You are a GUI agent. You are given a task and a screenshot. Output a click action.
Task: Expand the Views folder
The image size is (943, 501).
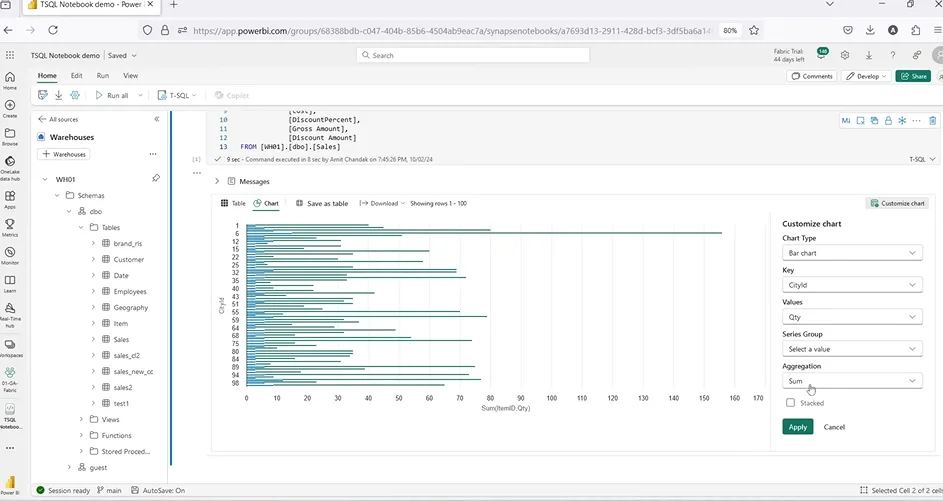[x=81, y=419]
